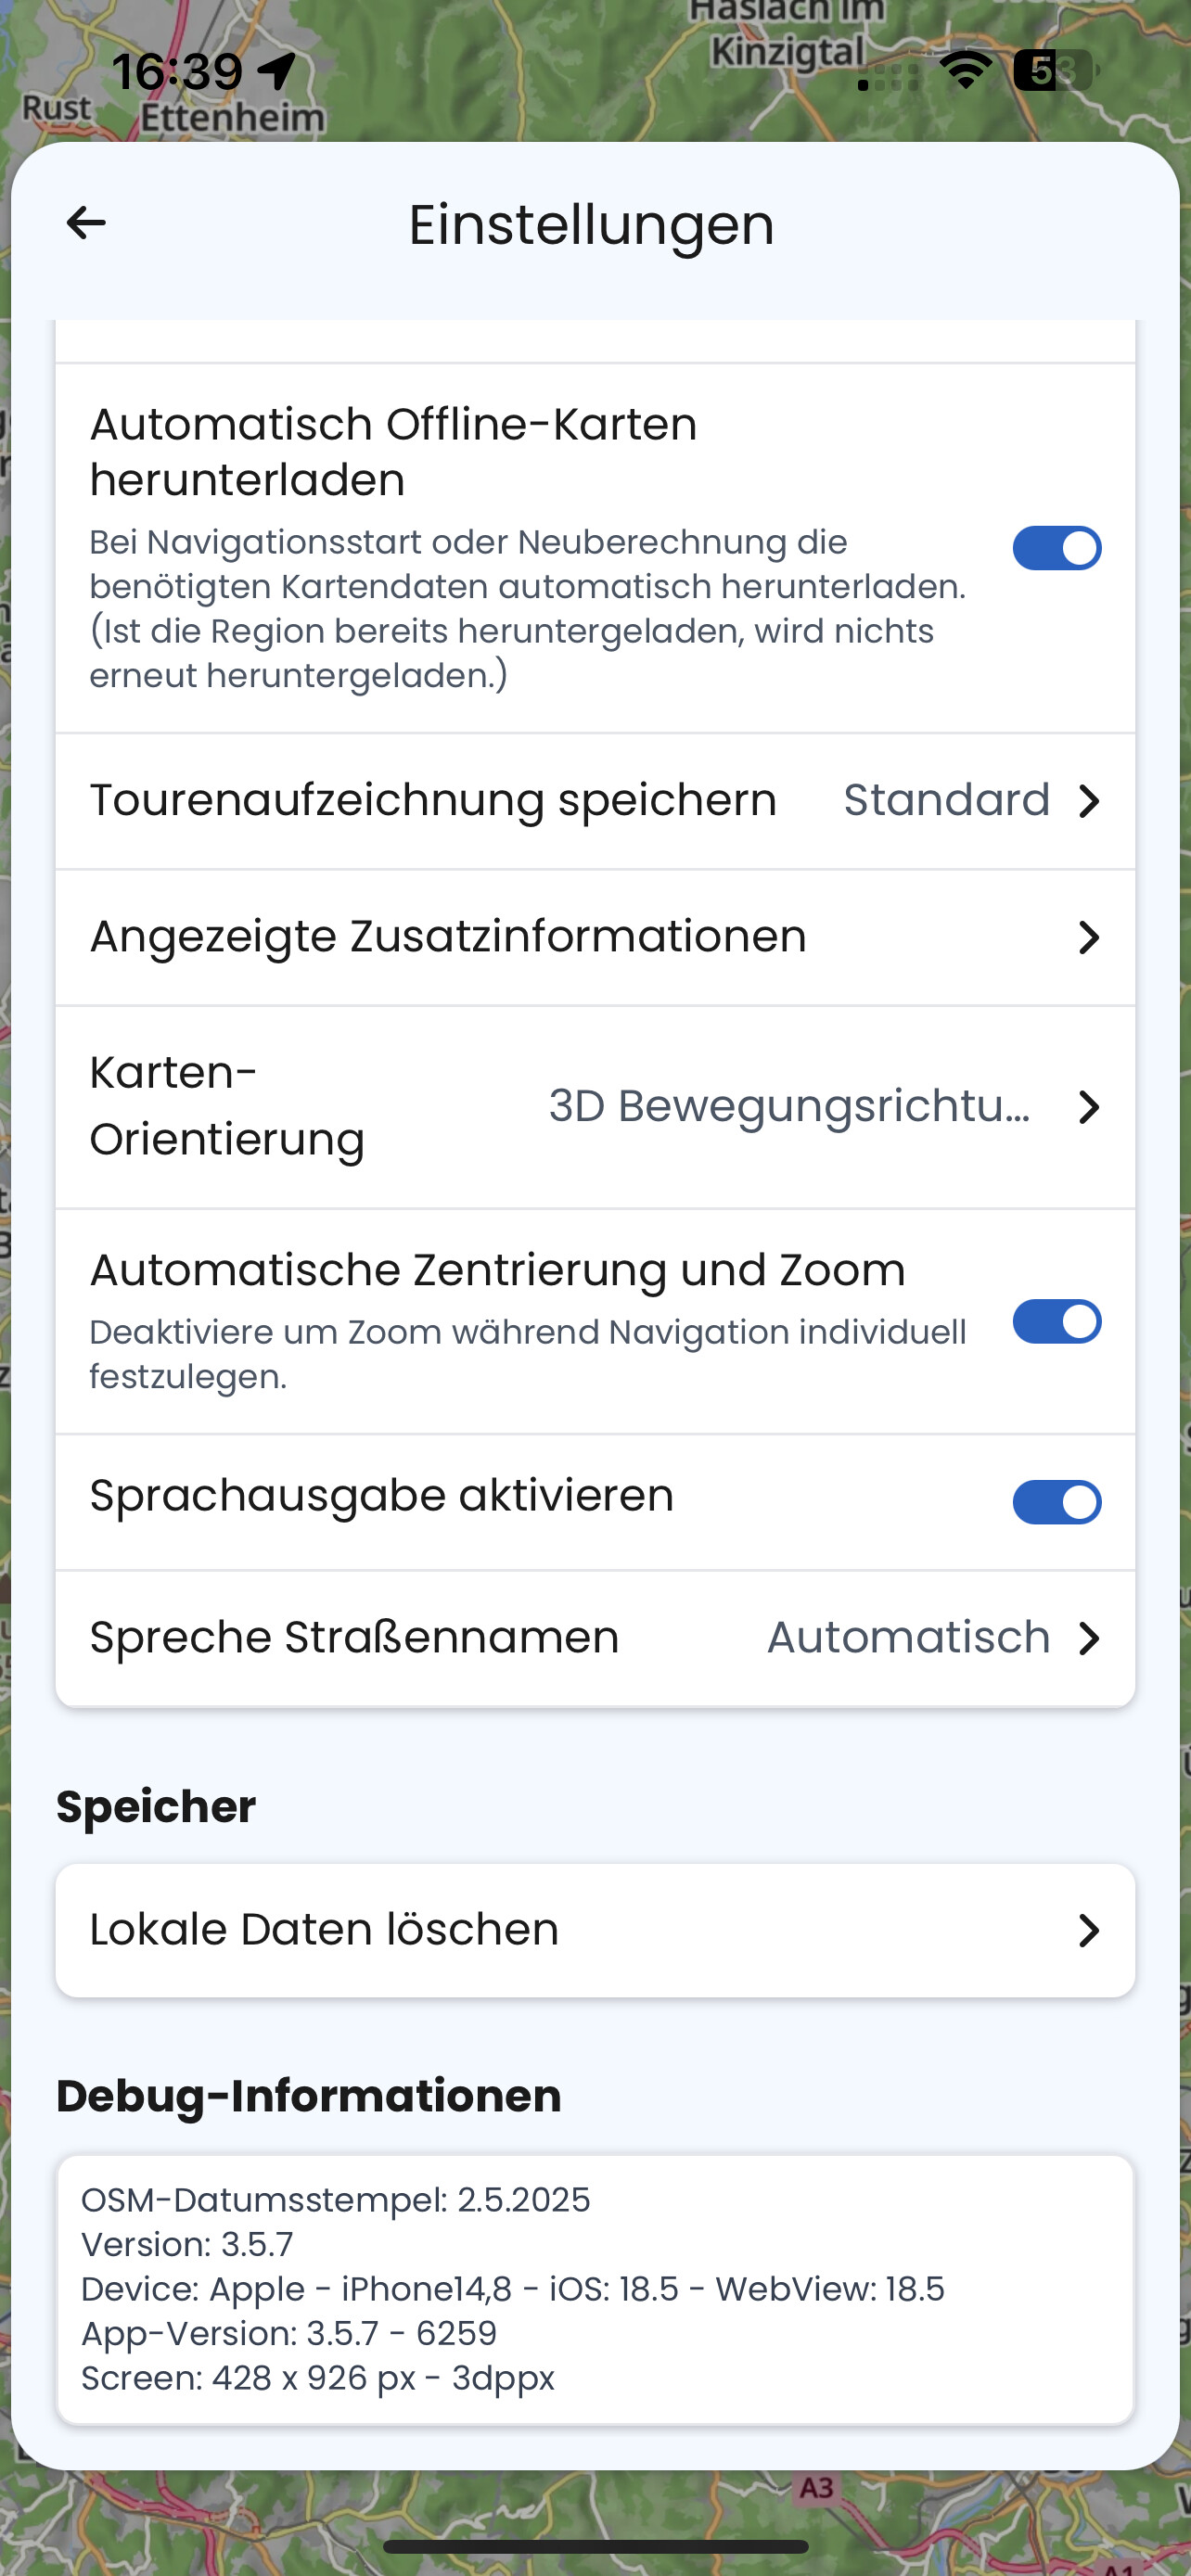Viewport: 1191px width, 2576px height.
Task: Toggle Automatische Zentrierung und Zoom switch
Action: pyautogui.click(x=1057, y=1322)
